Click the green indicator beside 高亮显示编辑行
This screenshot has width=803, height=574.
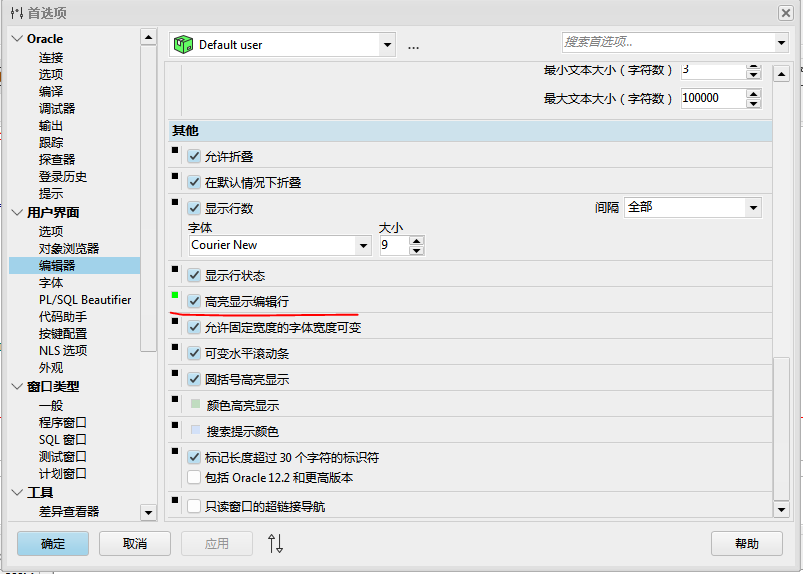tap(175, 295)
